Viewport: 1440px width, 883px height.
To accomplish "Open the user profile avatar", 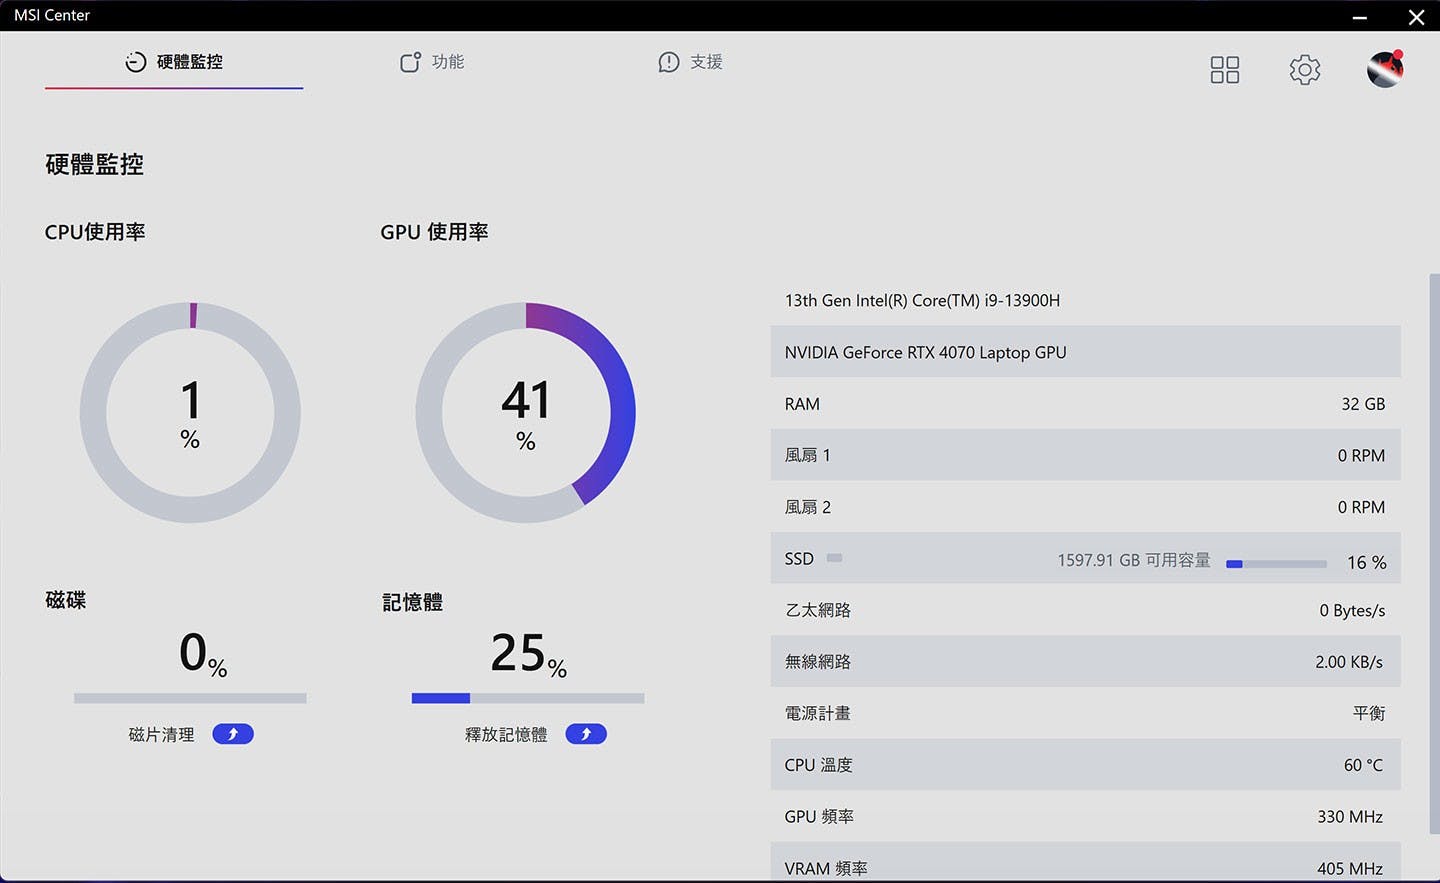I will click(1385, 69).
